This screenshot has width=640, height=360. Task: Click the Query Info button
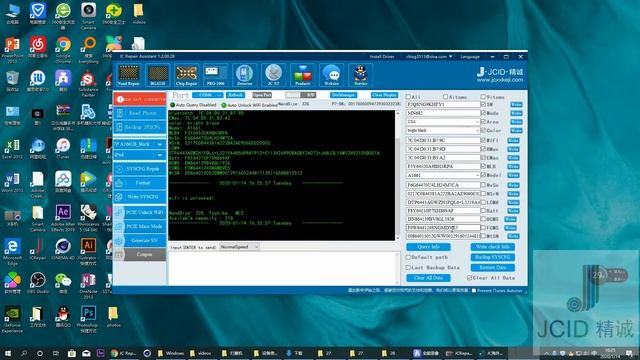[x=429, y=247]
